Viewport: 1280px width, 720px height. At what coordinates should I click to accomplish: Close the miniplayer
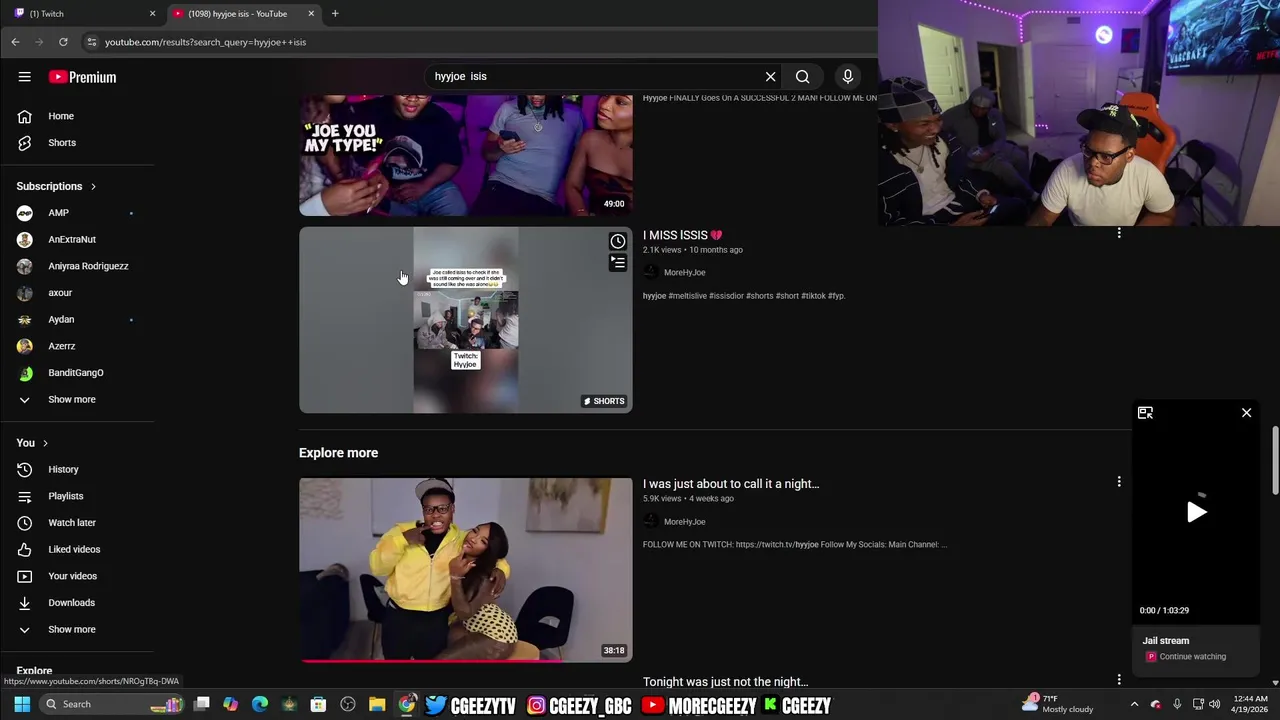(x=1246, y=413)
